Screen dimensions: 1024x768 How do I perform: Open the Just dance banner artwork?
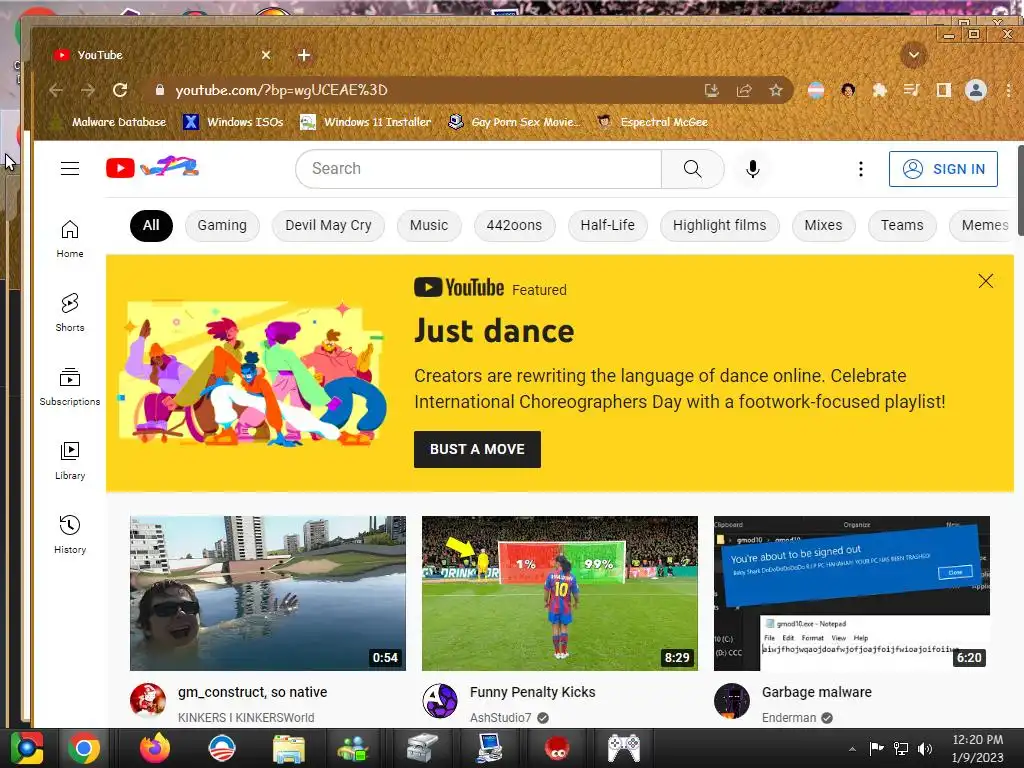[x=253, y=374]
